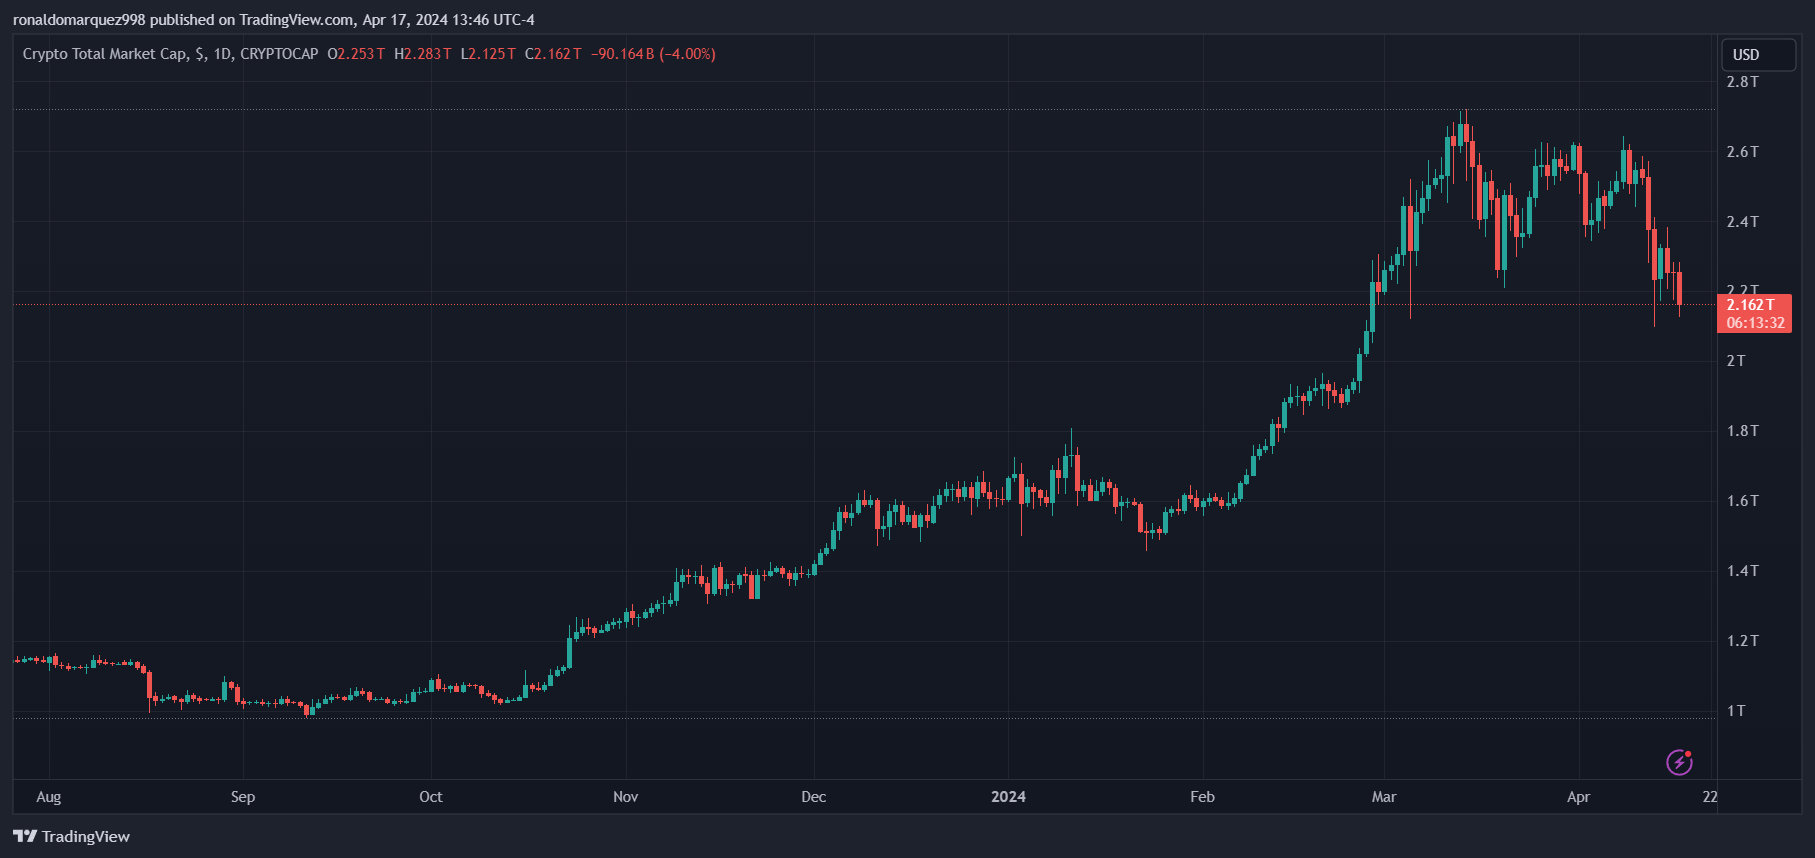Image resolution: width=1815 pixels, height=858 pixels.
Task: Open the USD currency selector
Action: tap(1758, 55)
